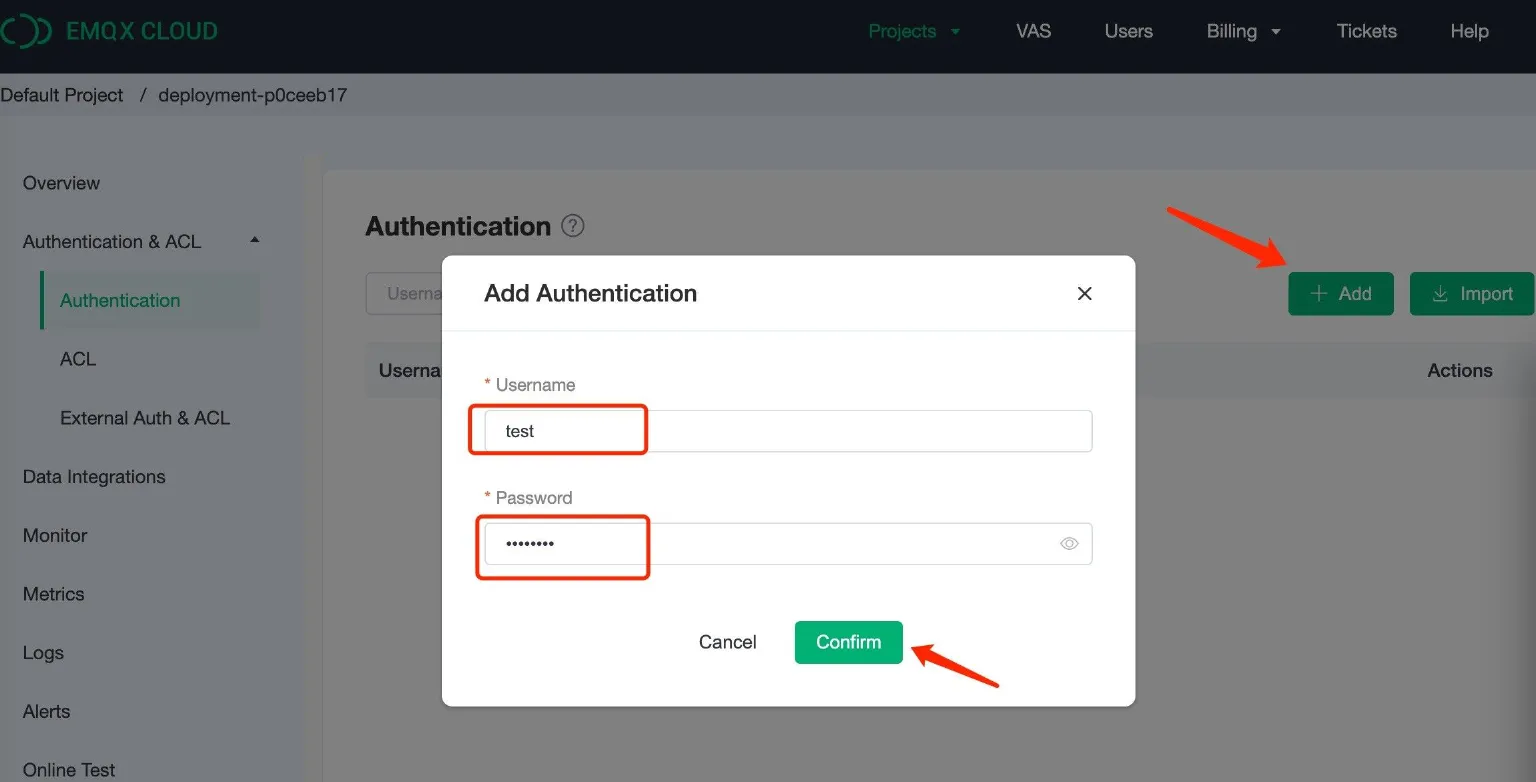Open the Authentication help tooltip icon
The height and width of the screenshot is (782, 1536).
pyautogui.click(x=572, y=226)
